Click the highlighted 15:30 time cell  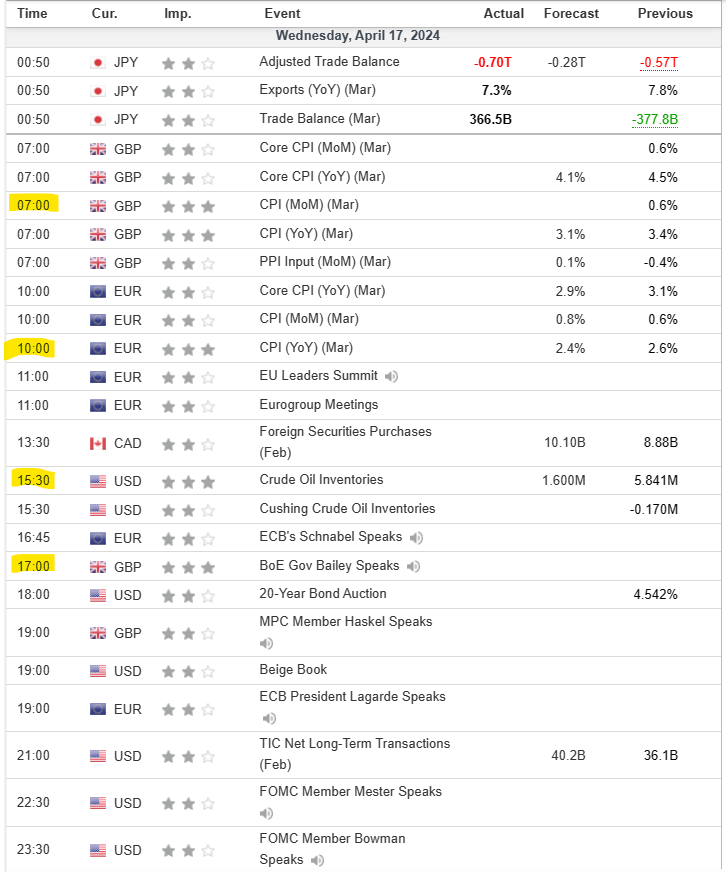click(x=33, y=481)
